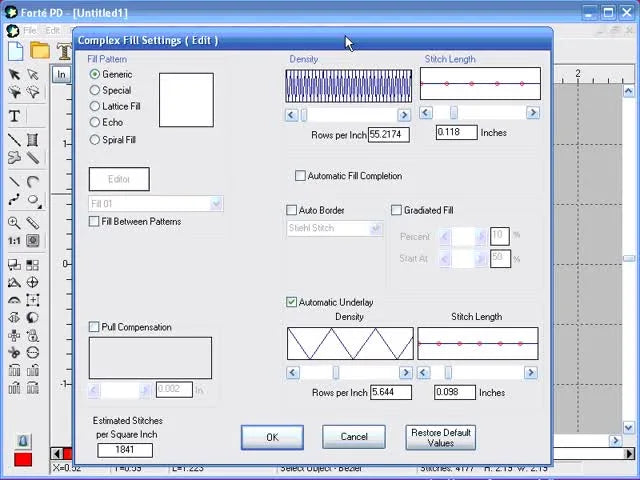640x480 pixels.
Task: Open the File menu
Action: tap(29, 31)
